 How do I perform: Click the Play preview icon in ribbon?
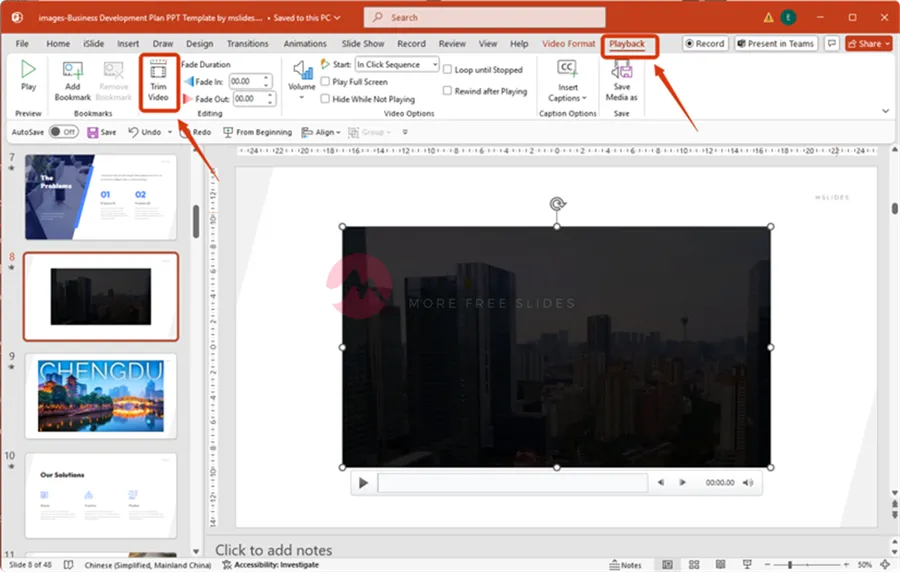[x=28, y=70]
